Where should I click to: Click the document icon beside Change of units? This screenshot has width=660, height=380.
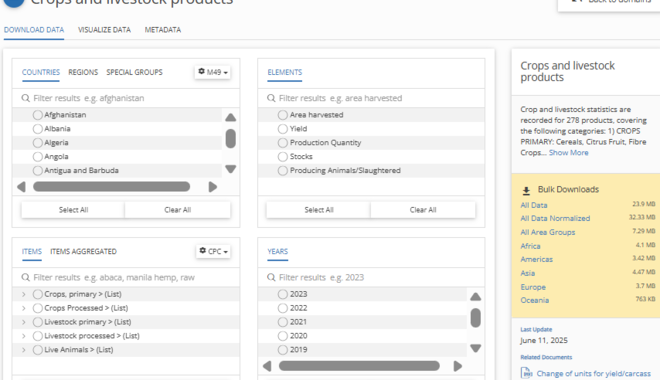[x=526, y=373]
